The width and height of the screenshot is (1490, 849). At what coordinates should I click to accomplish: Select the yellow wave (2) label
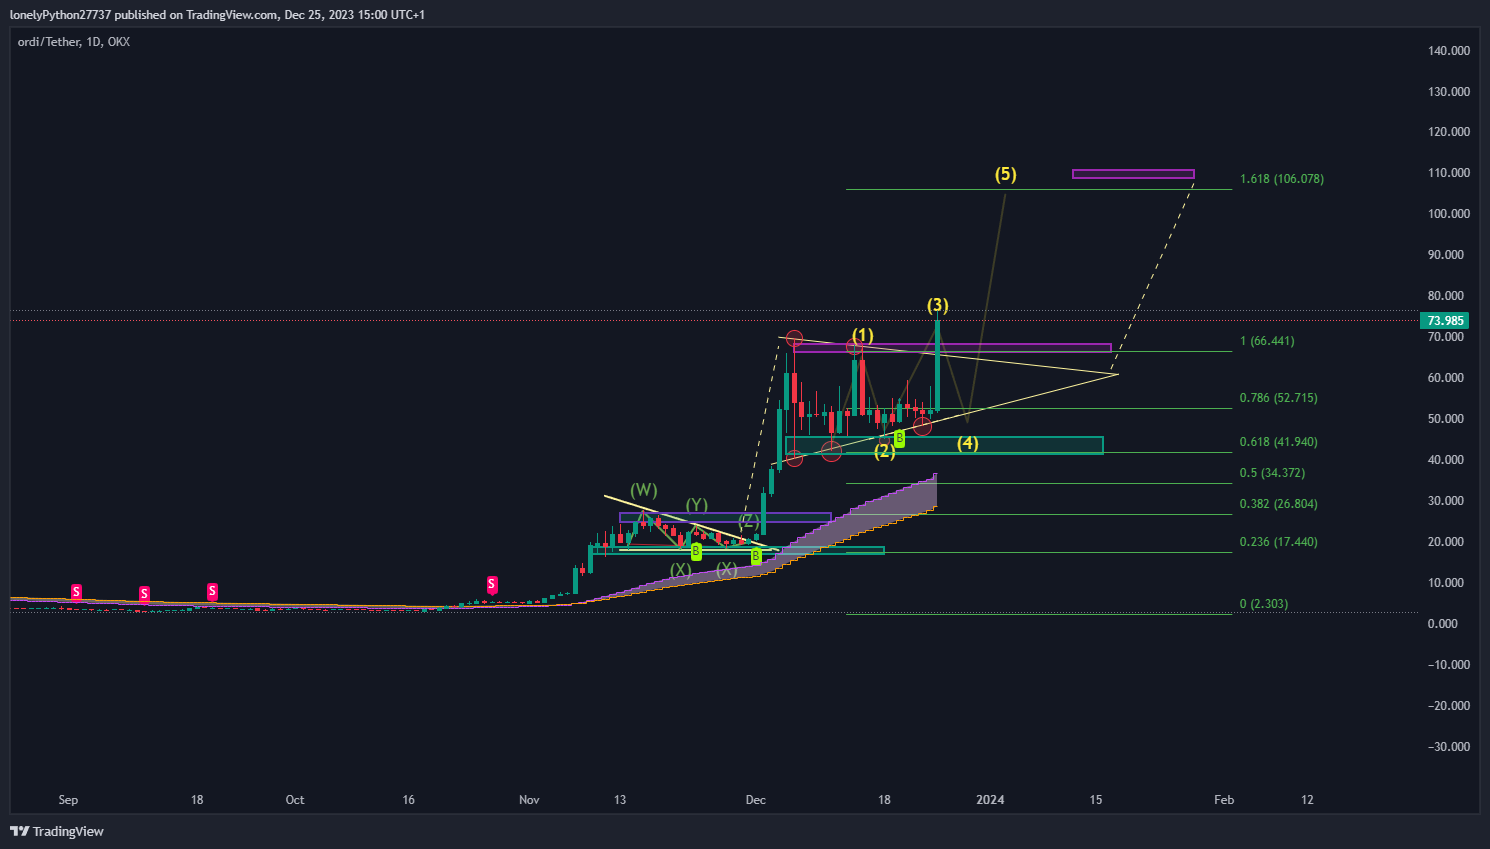(x=885, y=451)
